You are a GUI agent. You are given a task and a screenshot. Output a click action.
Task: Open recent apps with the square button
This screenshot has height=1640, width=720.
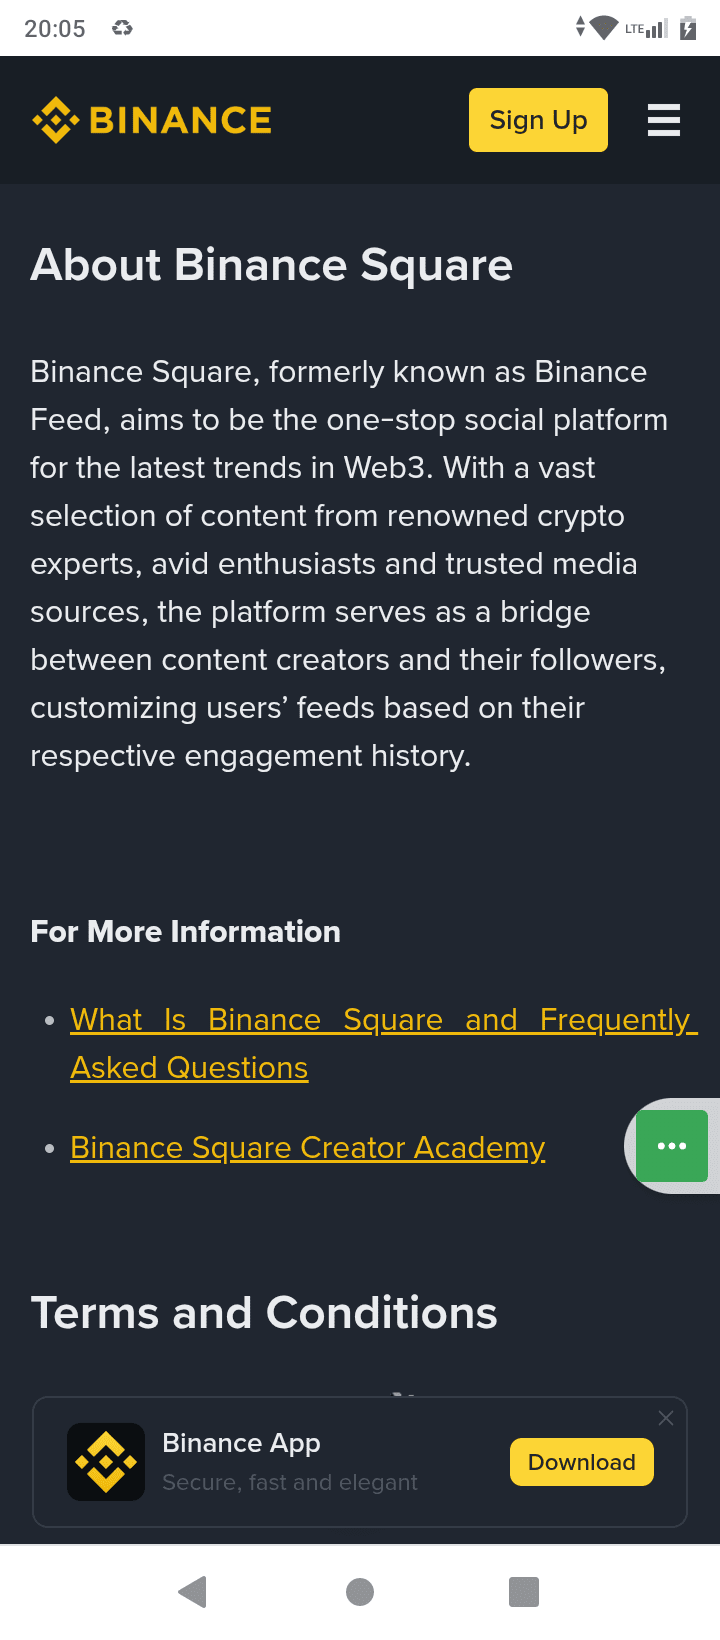524,1591
